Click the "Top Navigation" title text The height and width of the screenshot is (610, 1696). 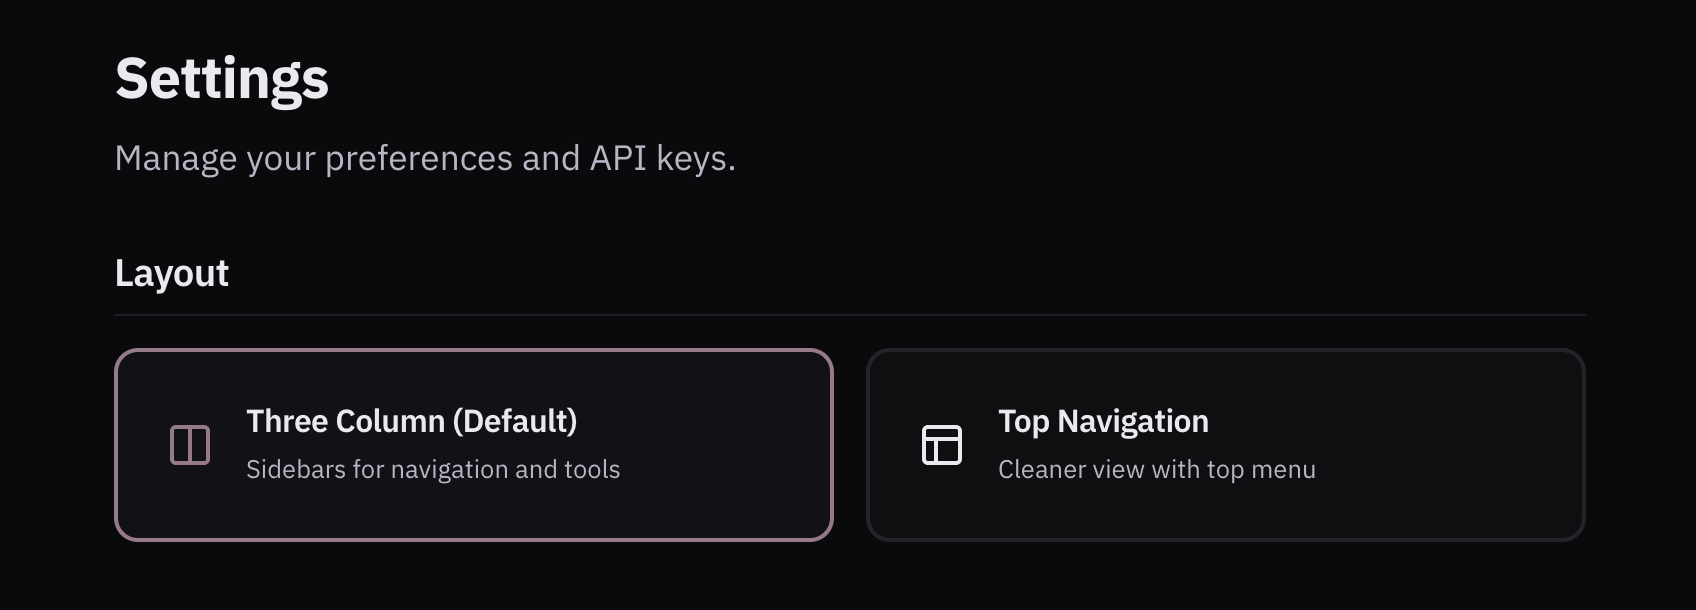tap(1103, 421)
